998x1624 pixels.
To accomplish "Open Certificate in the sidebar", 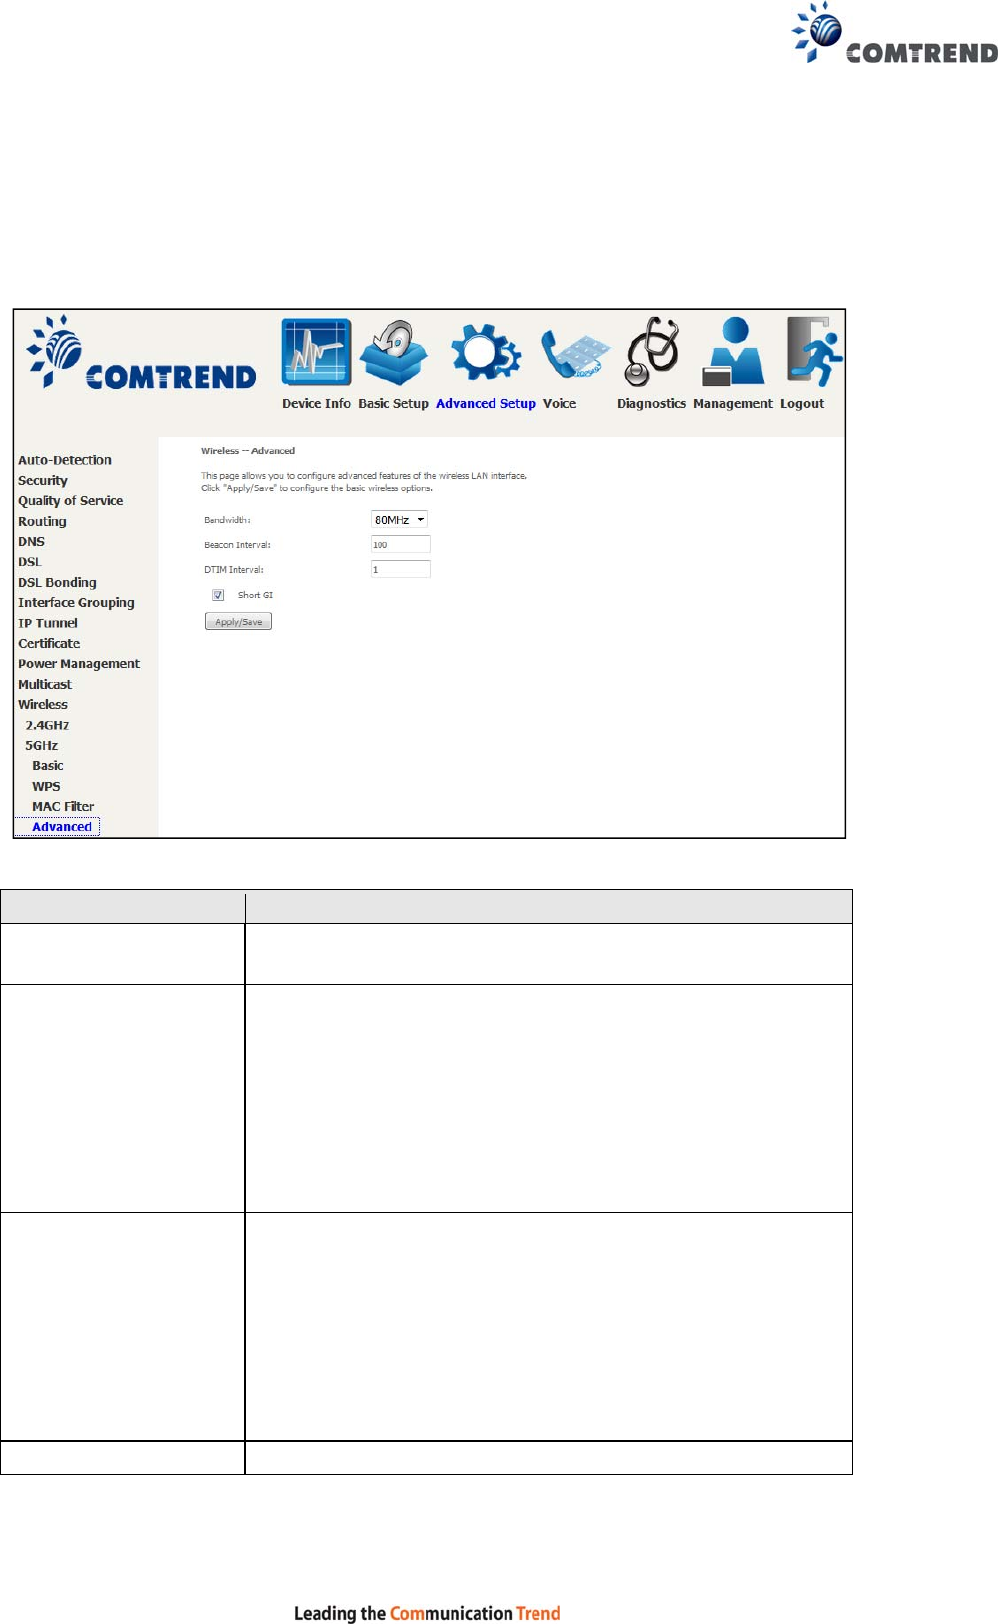I will tap(49, 644).
